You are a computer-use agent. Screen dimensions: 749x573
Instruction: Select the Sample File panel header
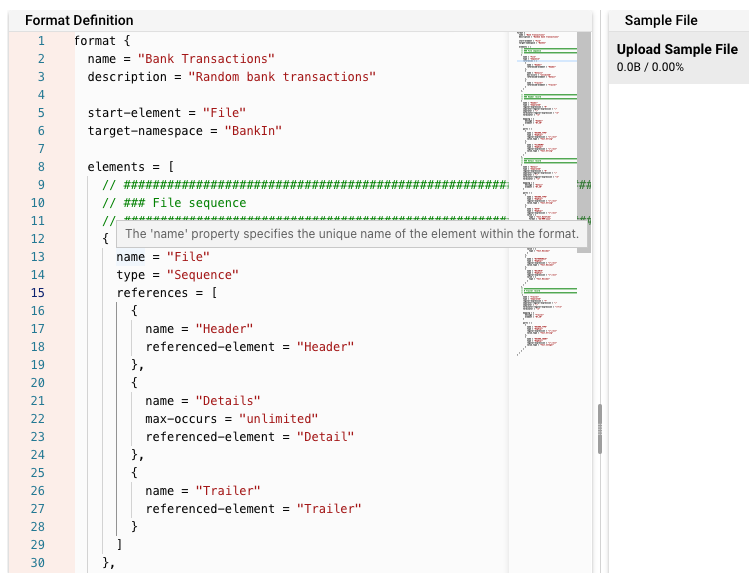point(660,20)
